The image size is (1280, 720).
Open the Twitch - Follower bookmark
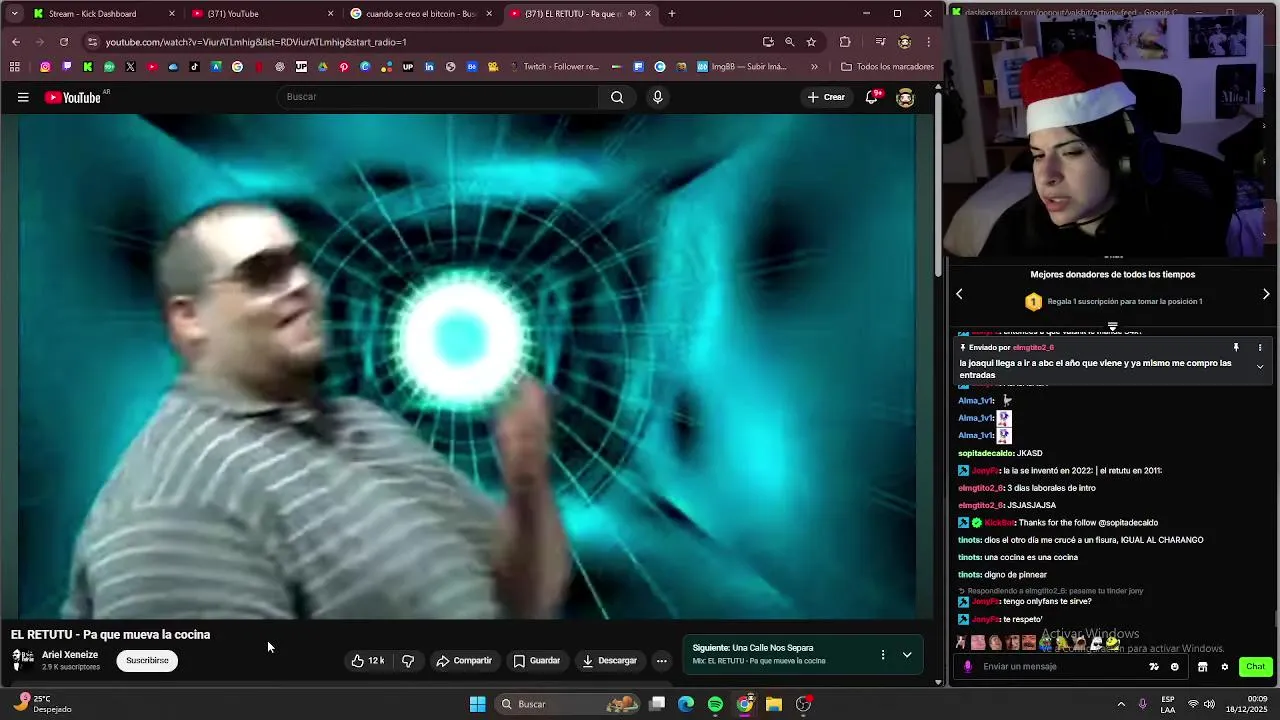[x=553, y=67]
